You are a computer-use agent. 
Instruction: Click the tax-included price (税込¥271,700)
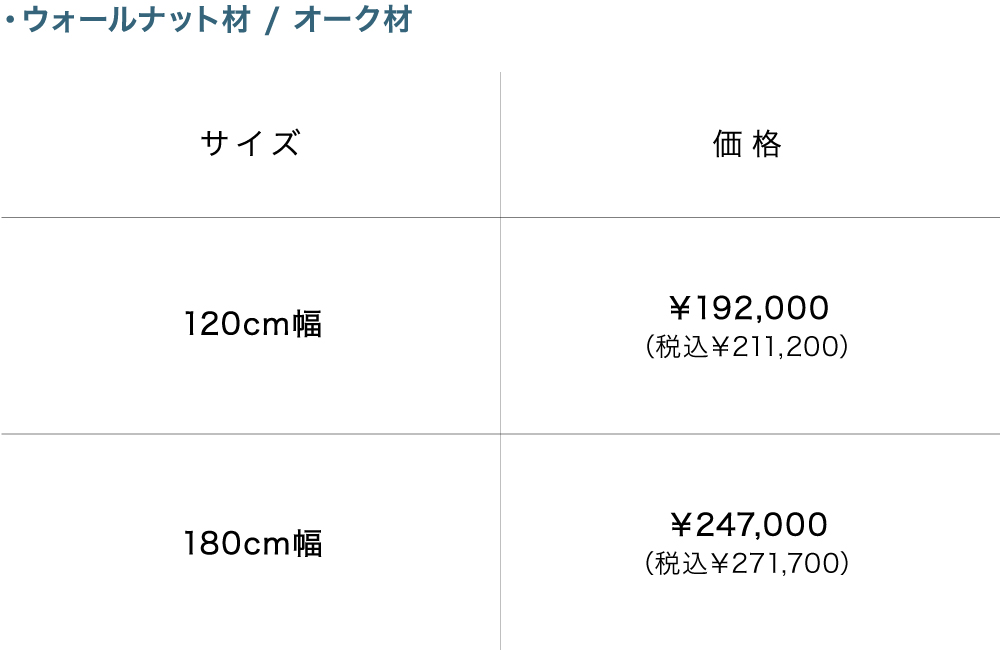748,564
